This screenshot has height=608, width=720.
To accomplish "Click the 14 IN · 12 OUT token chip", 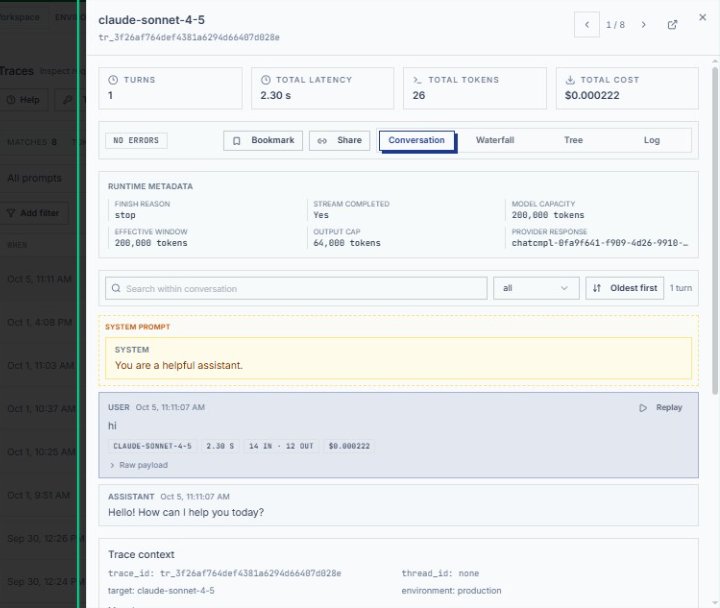I will pos(281,446).
